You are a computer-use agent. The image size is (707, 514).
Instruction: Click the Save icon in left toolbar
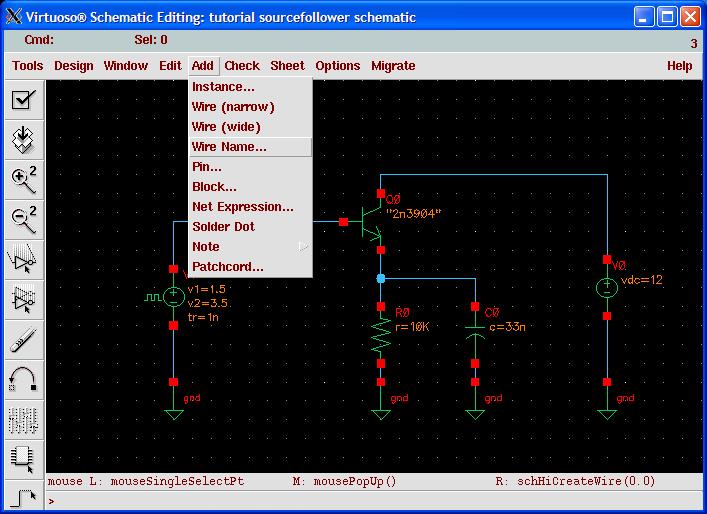click(24, 140)
